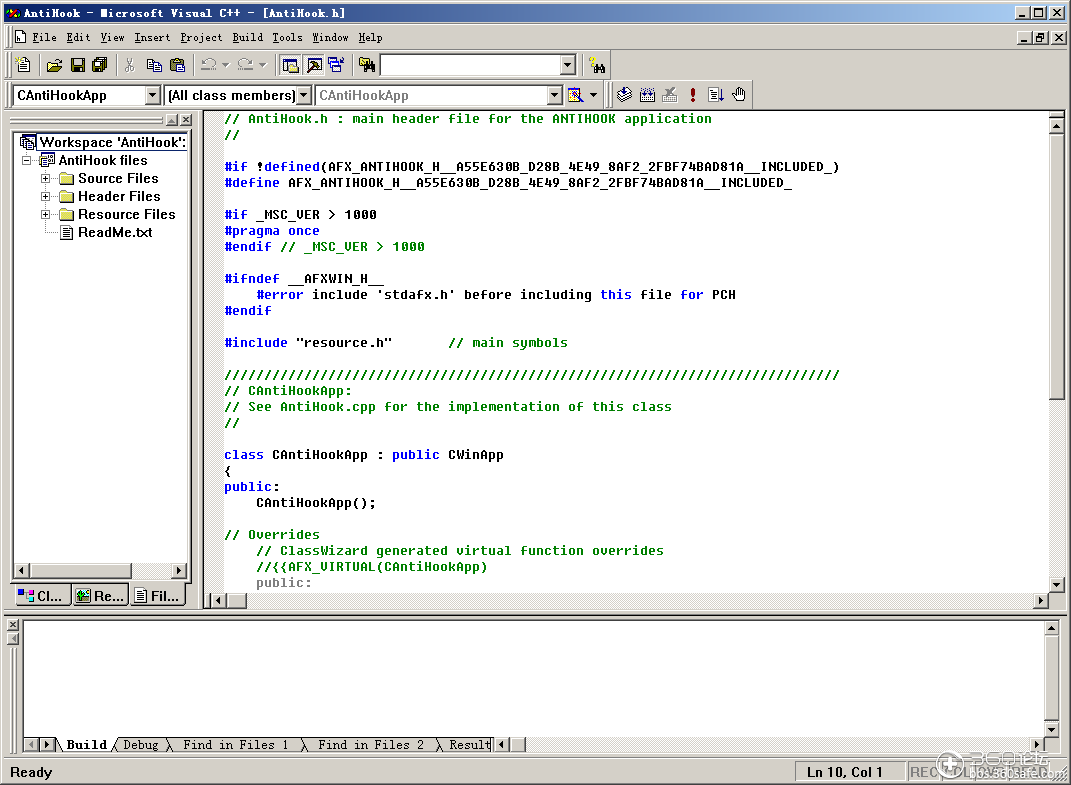Switch to the Debug output tab
The width and height of the screenshot is (1071, 785).
click(x=140, y=745)
